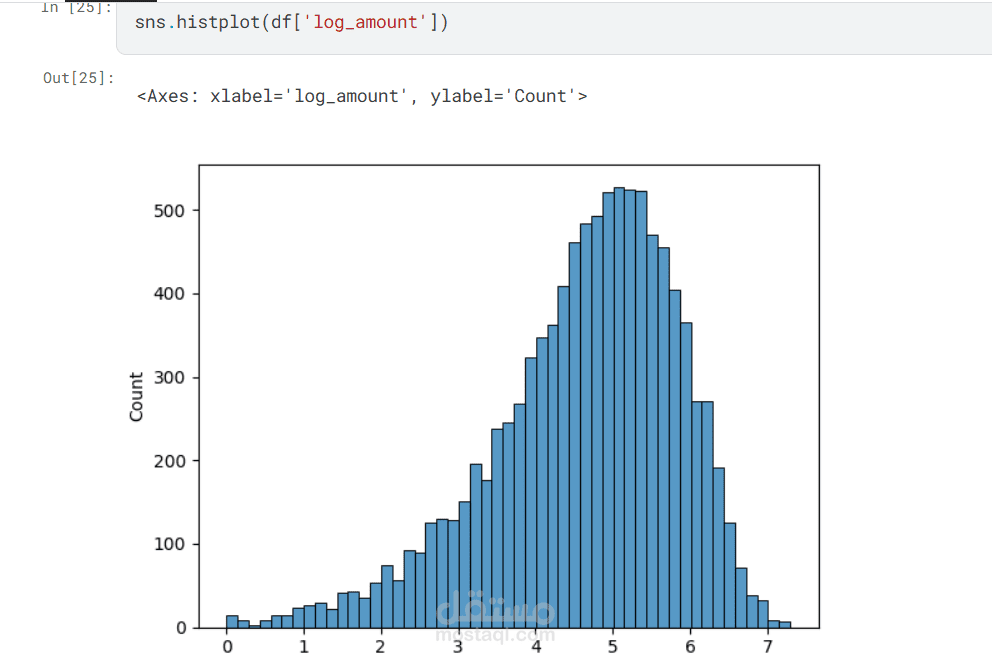Click the Out[25]: output prompt label
The image size is (992, 658).
click(78, 78)
